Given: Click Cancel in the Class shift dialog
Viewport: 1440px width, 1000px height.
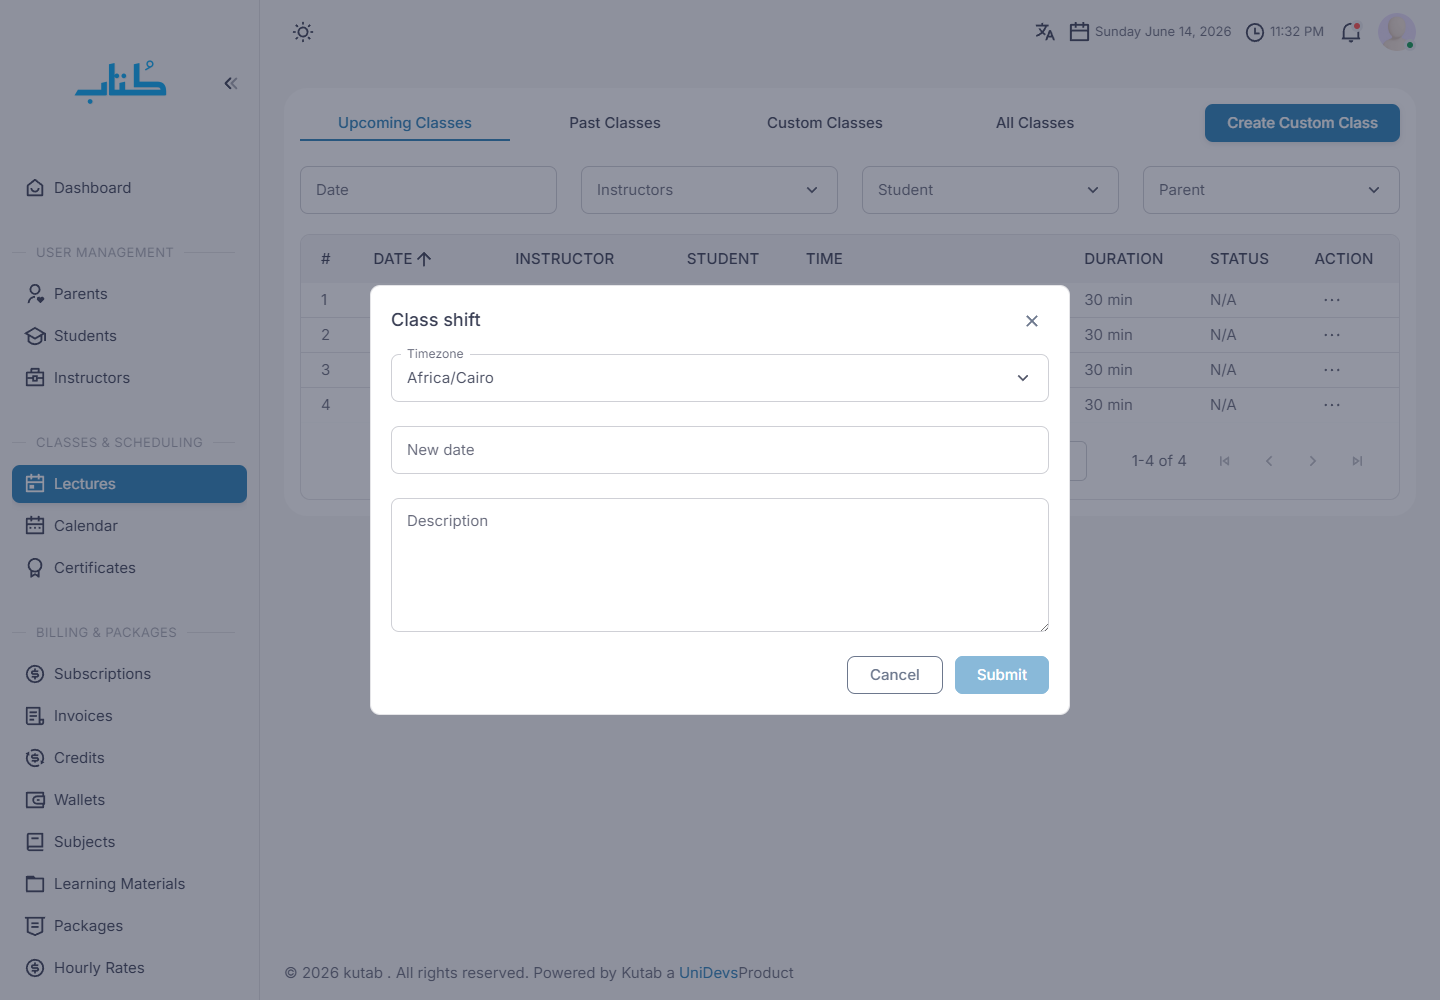Looking at the screenshot, I should [895, 675].
